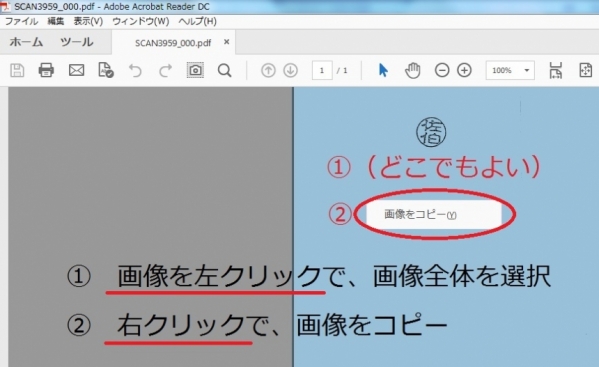Go to the previous page with the up arrow
Image resolution: width=599 pixels, height=367 pixels.
click(x=268, y=70)
